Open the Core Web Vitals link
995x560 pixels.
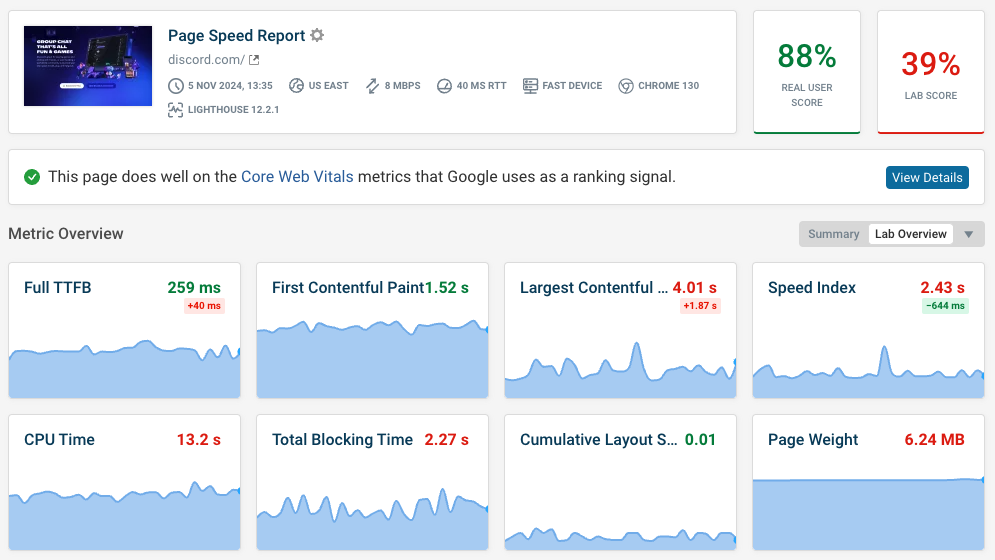tap(297, 177)
